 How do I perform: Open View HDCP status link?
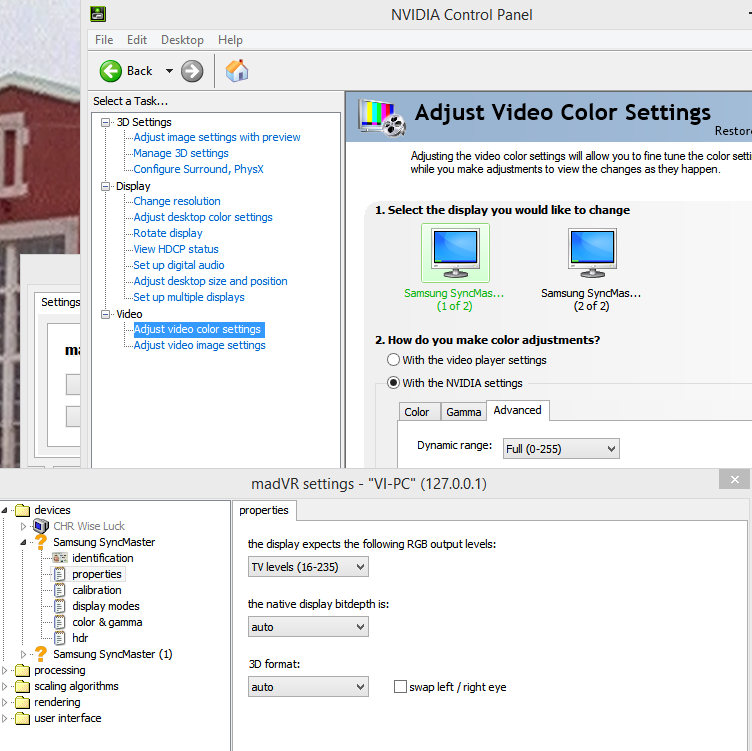pyautogui.click(x=176, y=249)
